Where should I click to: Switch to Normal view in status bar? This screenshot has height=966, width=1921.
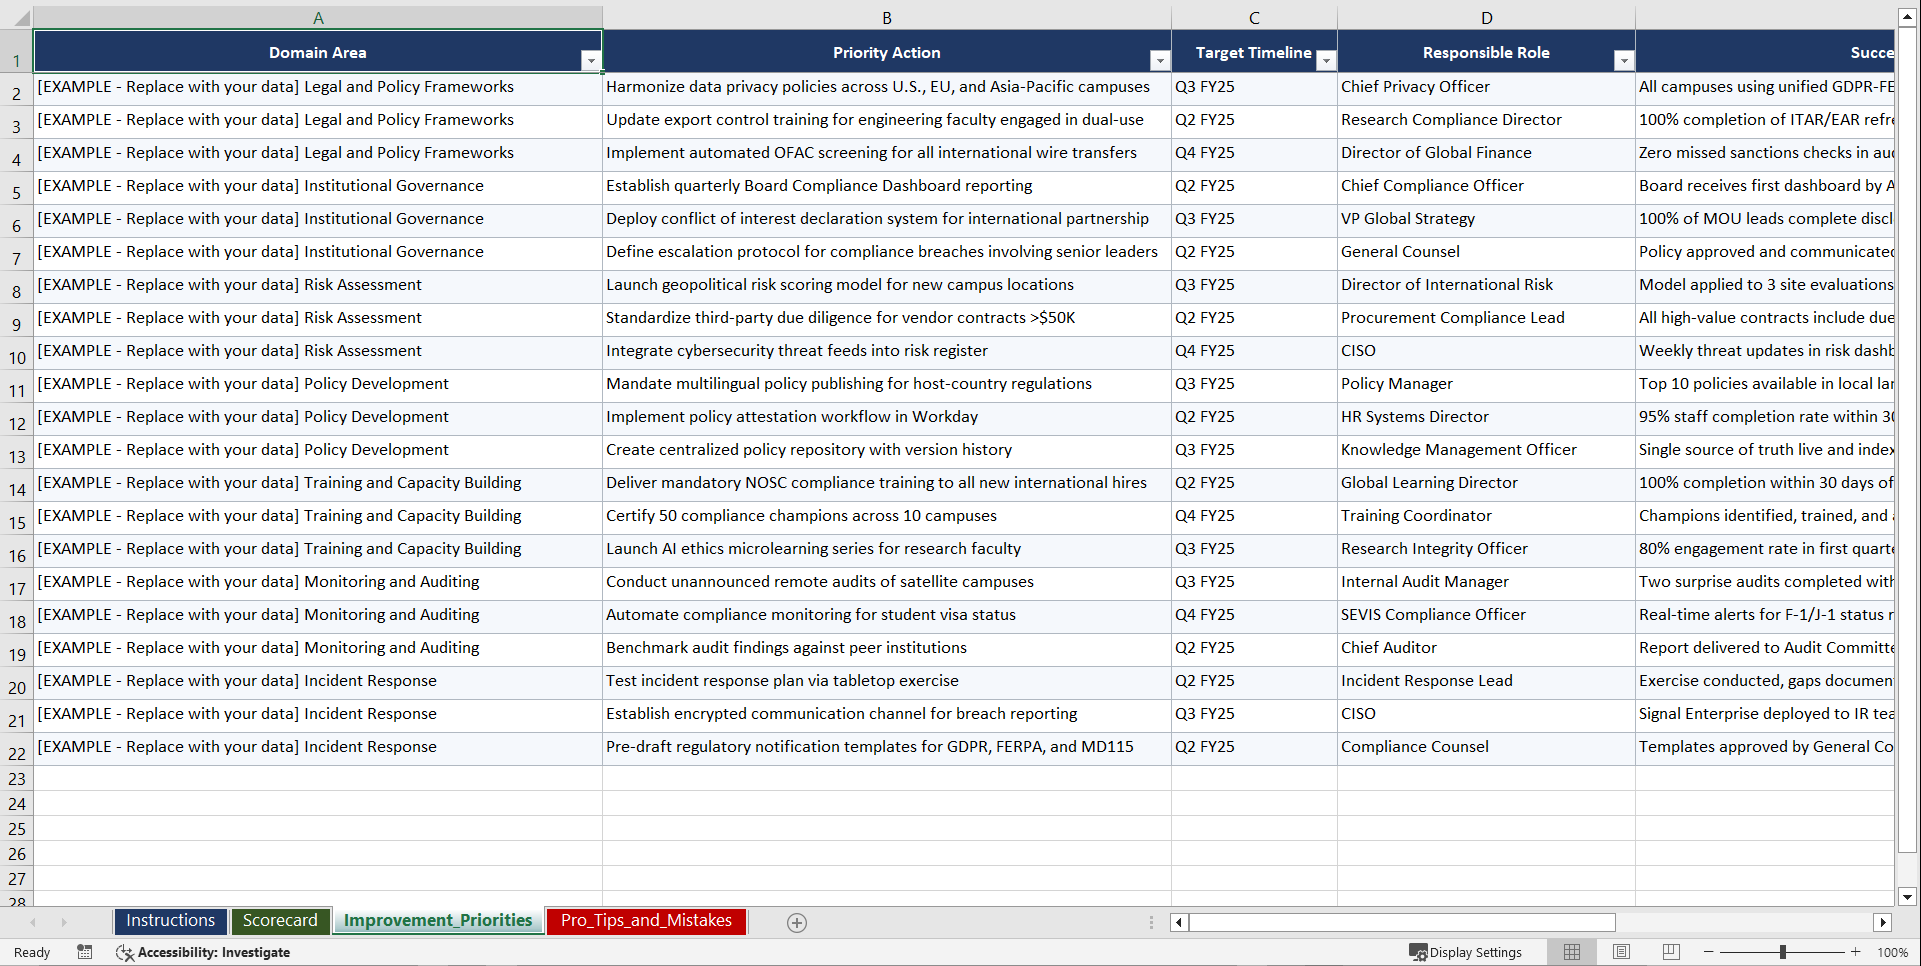point(1571,952)
